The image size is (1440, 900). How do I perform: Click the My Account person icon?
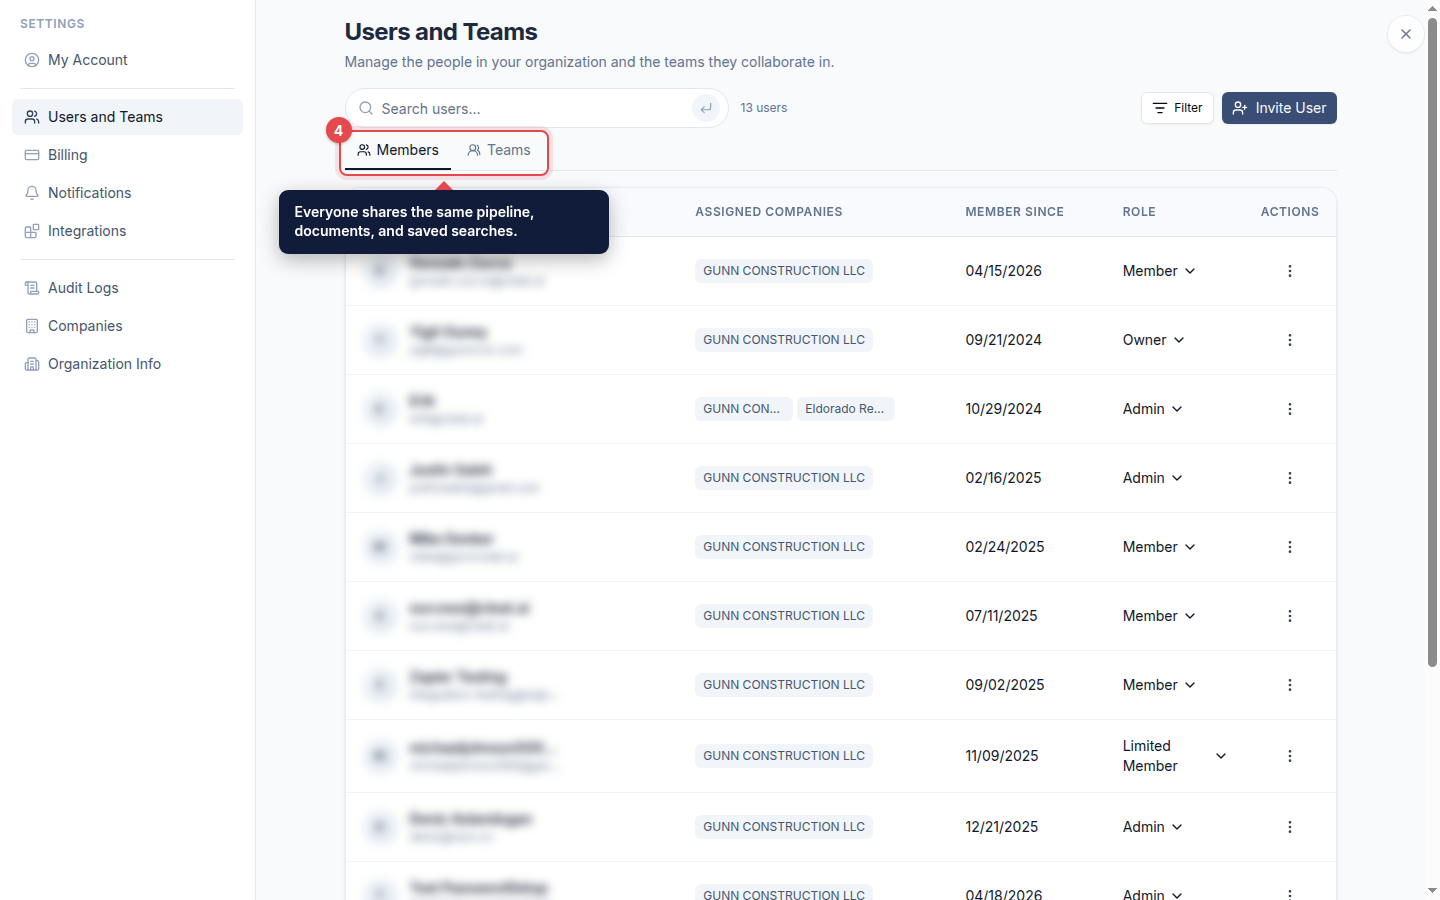click(32, 60)
